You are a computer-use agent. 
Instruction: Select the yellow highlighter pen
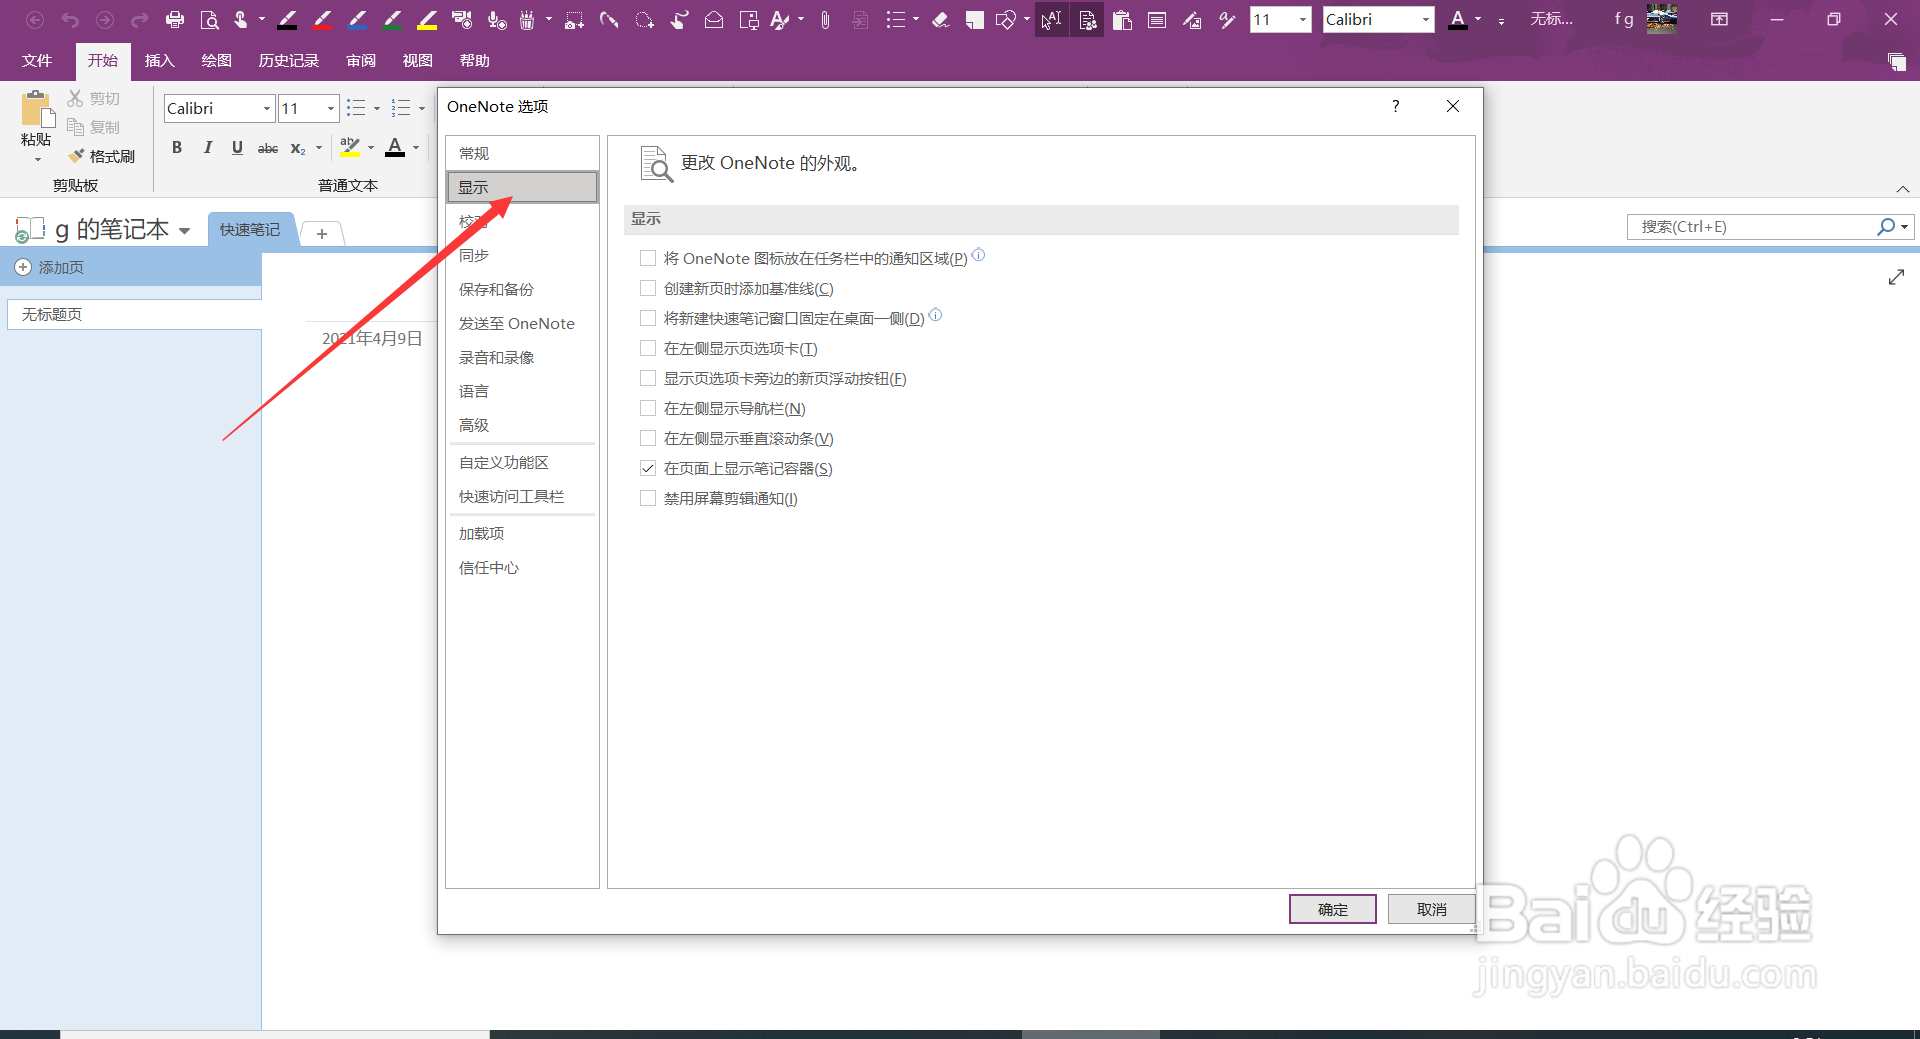[x=427, y=19]
